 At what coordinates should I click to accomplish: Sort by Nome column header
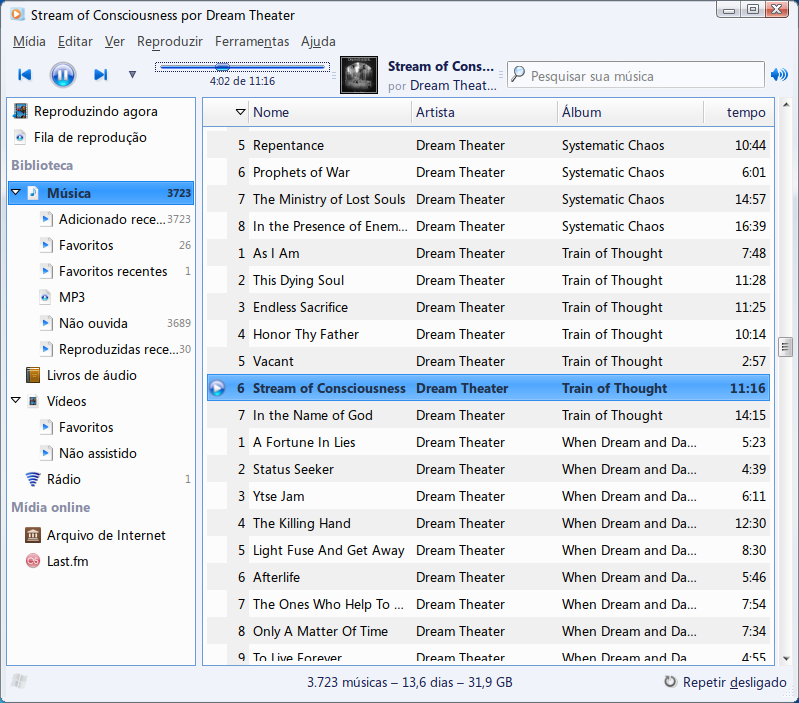(329, 112)
